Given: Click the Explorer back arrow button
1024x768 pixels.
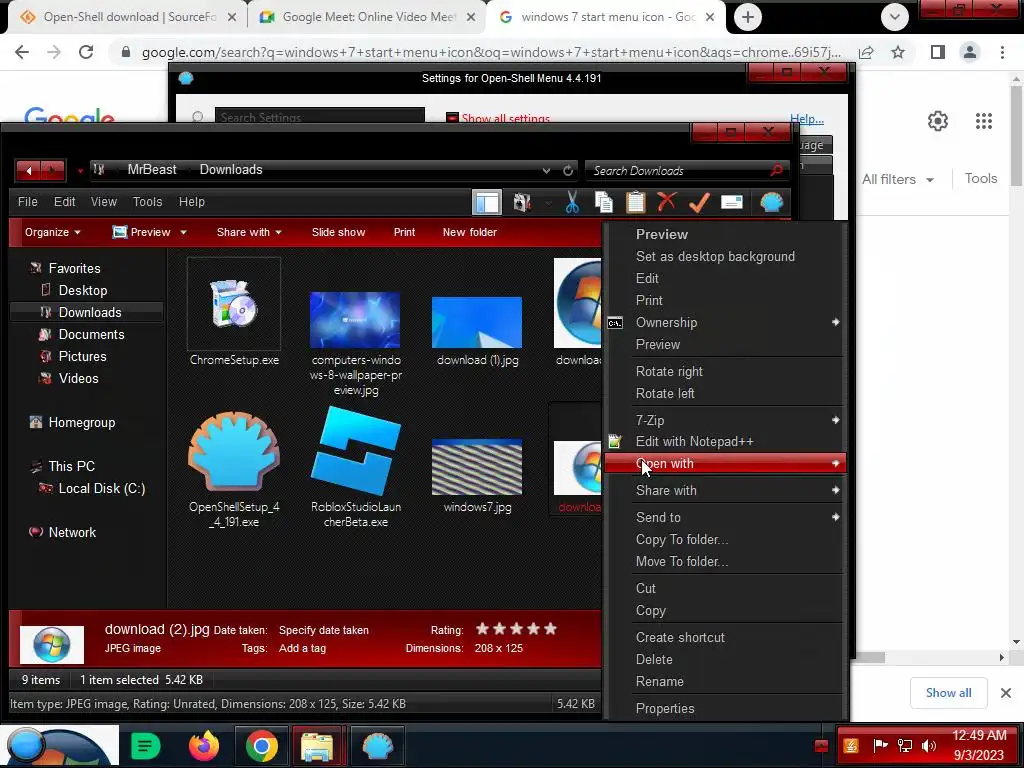Looking at the screenshot, I should [x=29, y=170].
